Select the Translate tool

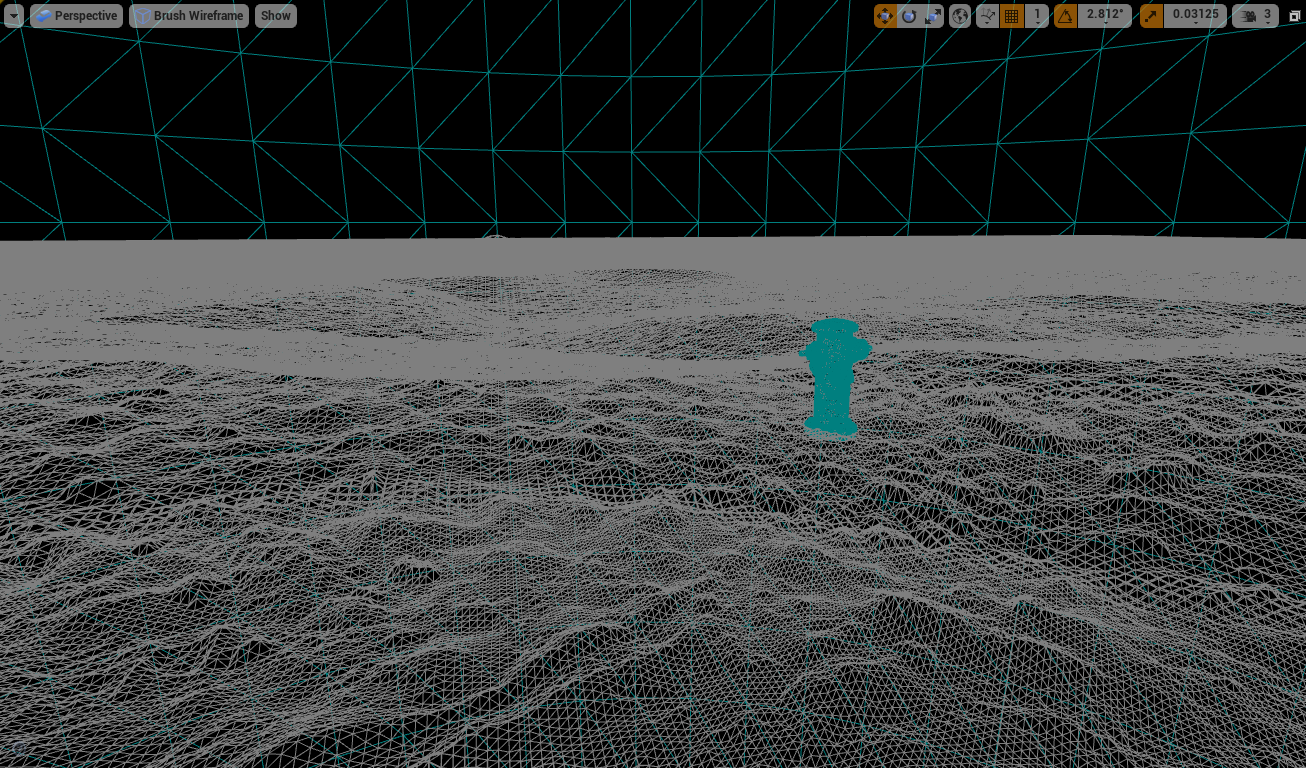[x=884, y=16]
